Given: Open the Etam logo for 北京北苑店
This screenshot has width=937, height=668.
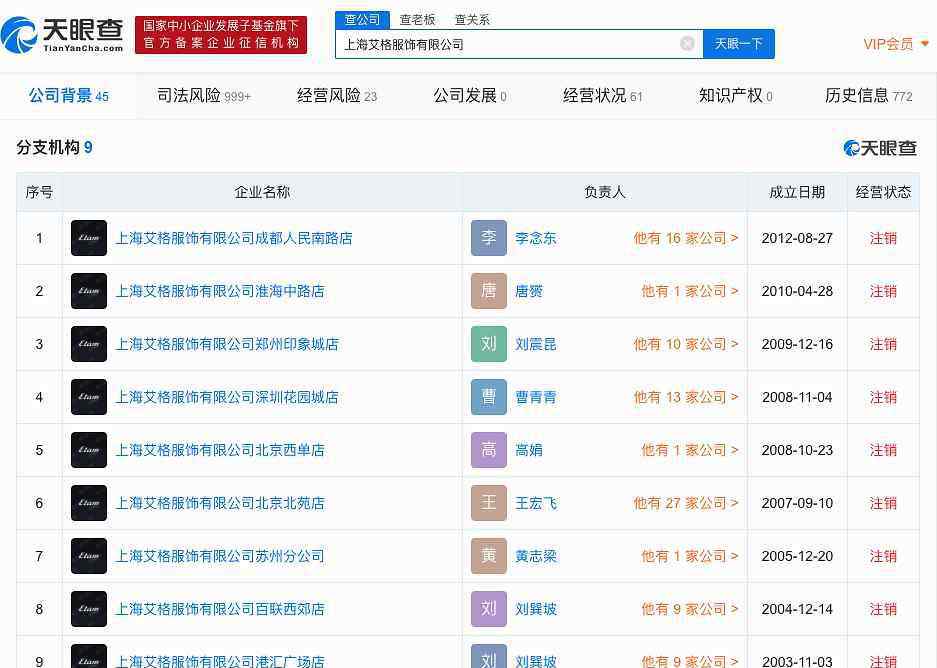Looking at the screenshot, I should coord(88,503).
